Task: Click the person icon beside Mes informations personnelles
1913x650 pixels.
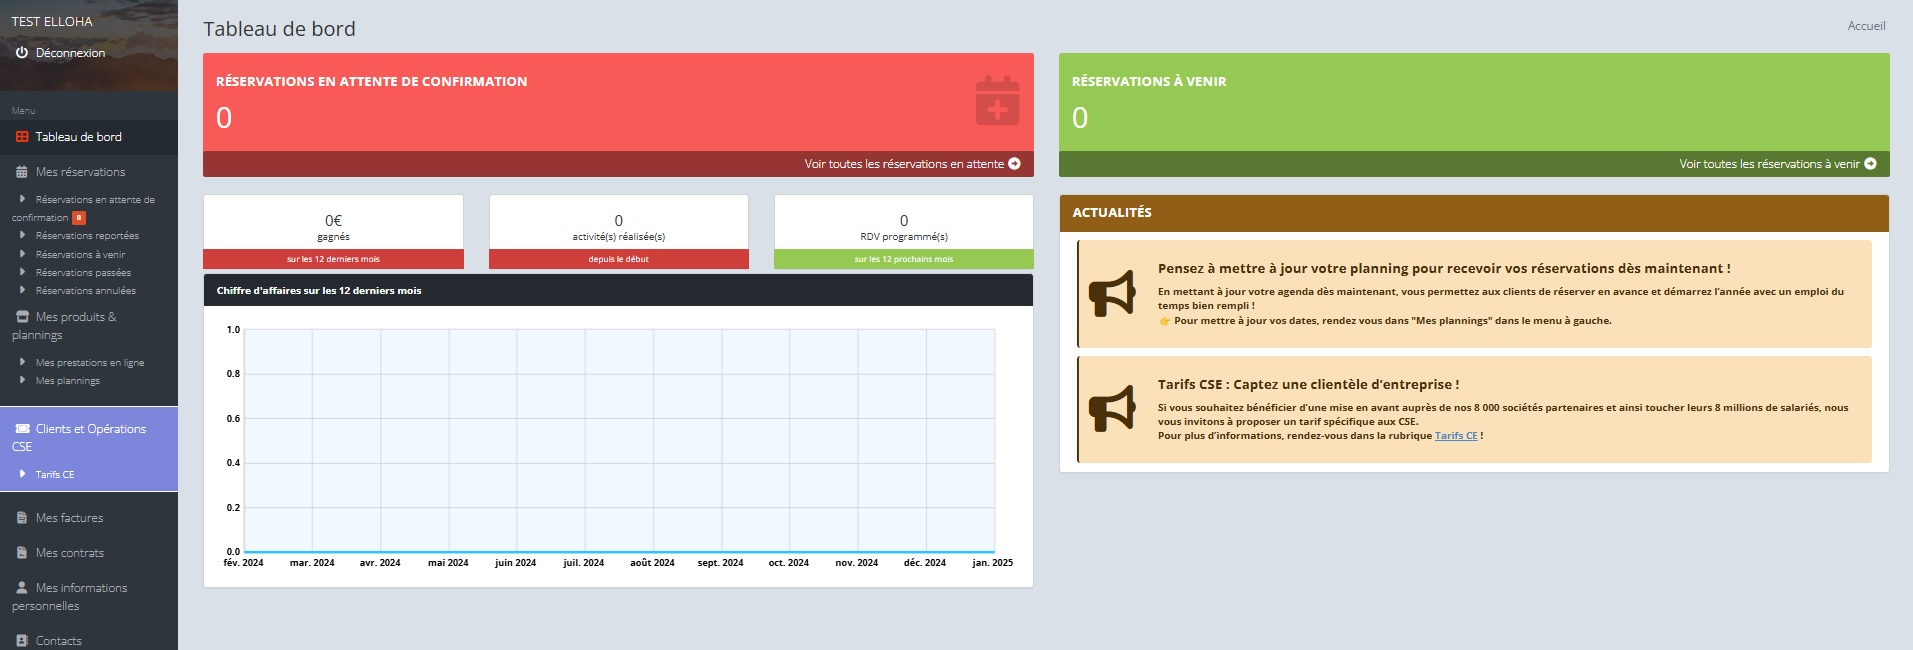Action: pos(22,588)
